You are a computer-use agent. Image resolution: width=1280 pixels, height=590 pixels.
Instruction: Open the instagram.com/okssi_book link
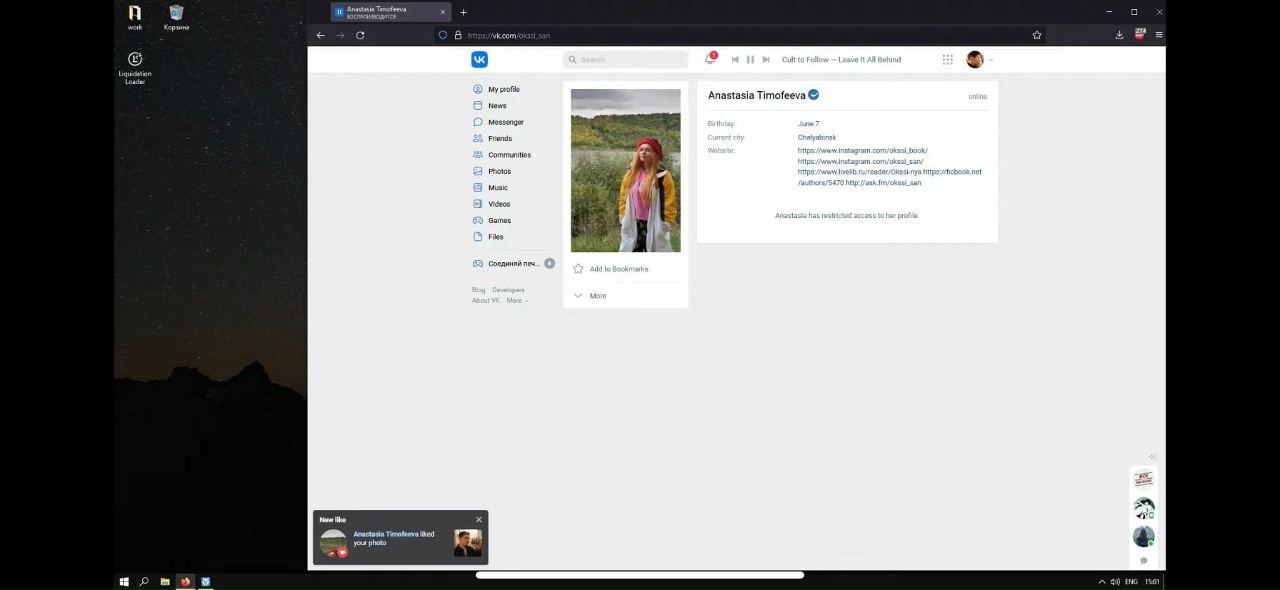862,151
